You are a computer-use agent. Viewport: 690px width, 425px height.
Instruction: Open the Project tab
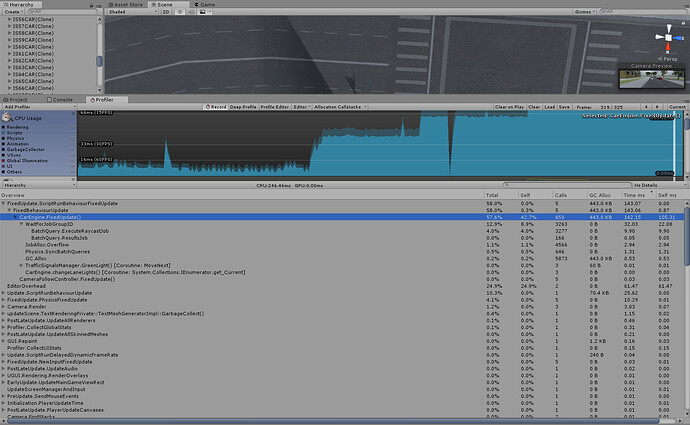(15, 100)
